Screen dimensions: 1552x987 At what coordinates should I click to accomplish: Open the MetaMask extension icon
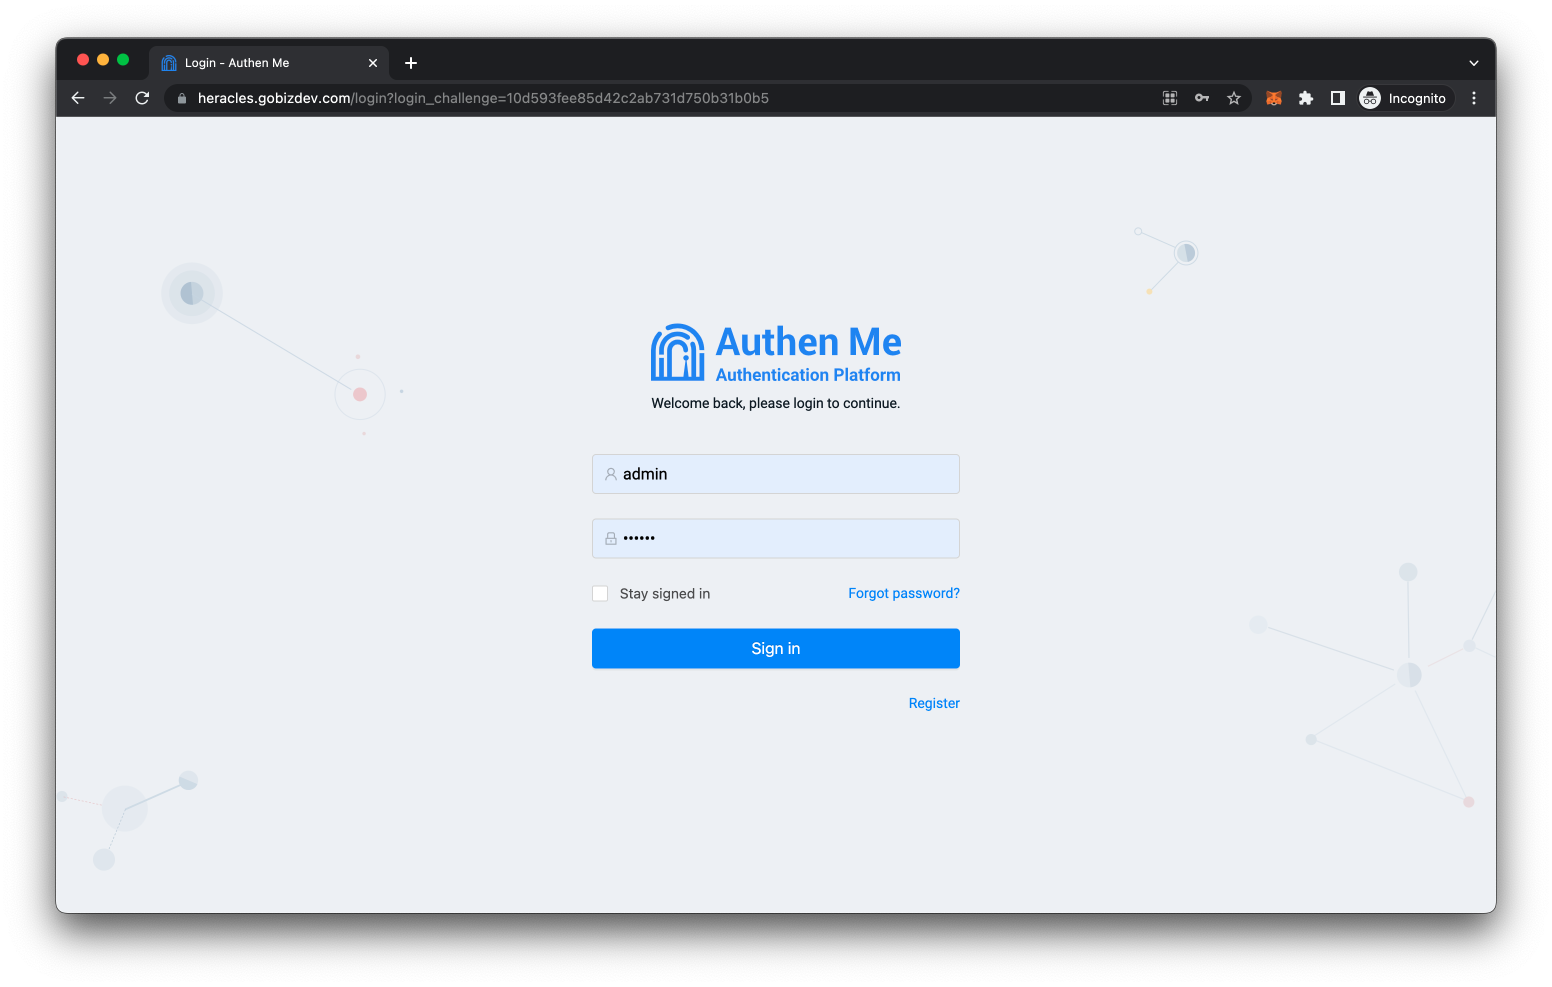[1273, 98]
